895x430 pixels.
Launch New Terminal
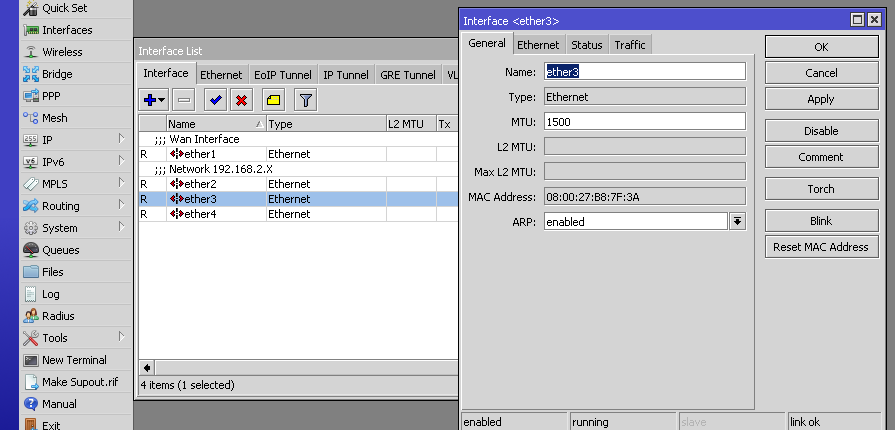[x=76, y=360]
